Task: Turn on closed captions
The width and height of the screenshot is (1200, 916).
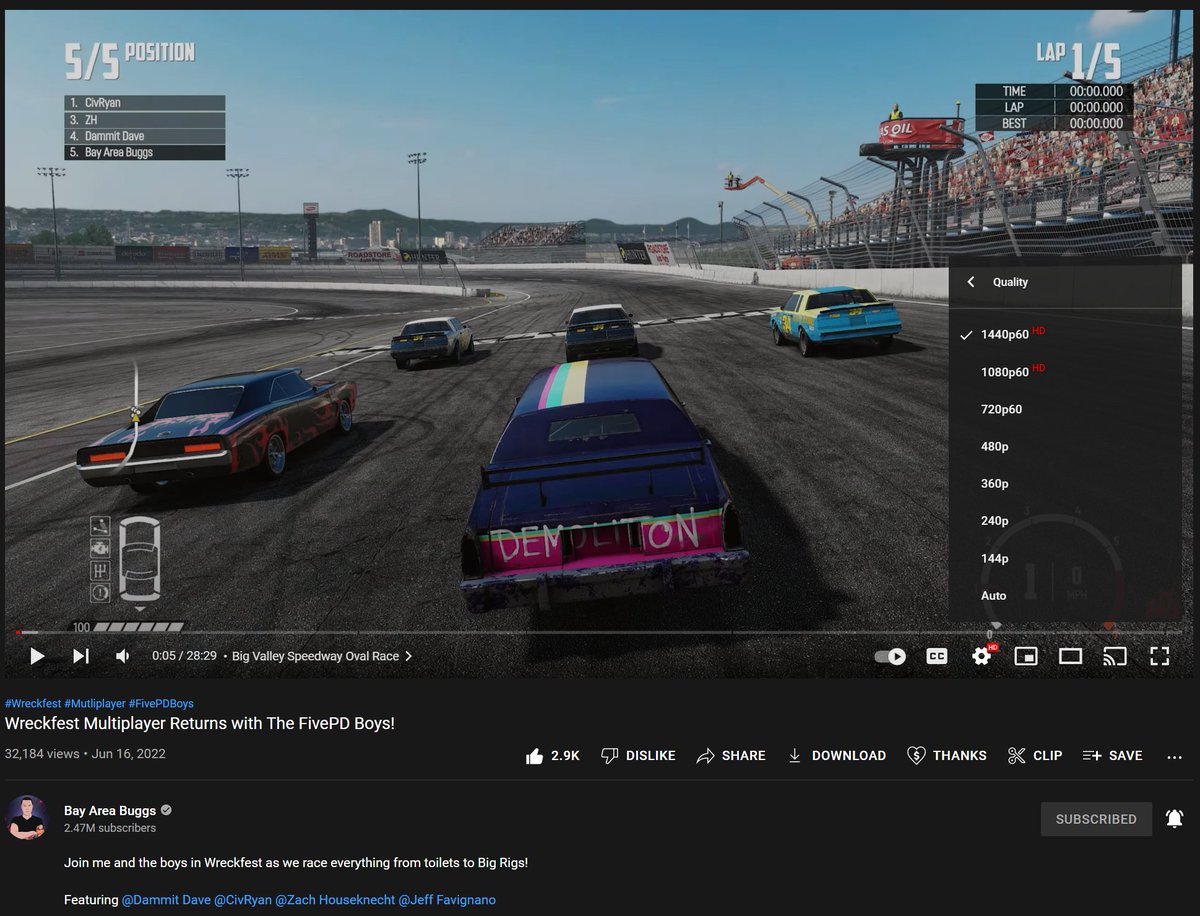Action: point(937,656)
